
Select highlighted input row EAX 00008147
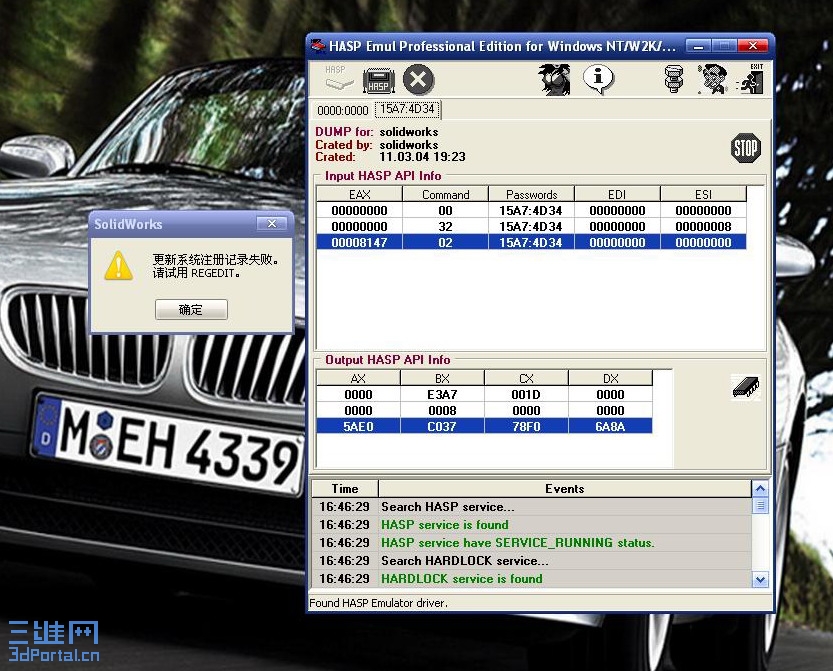(x=531, y=242)
